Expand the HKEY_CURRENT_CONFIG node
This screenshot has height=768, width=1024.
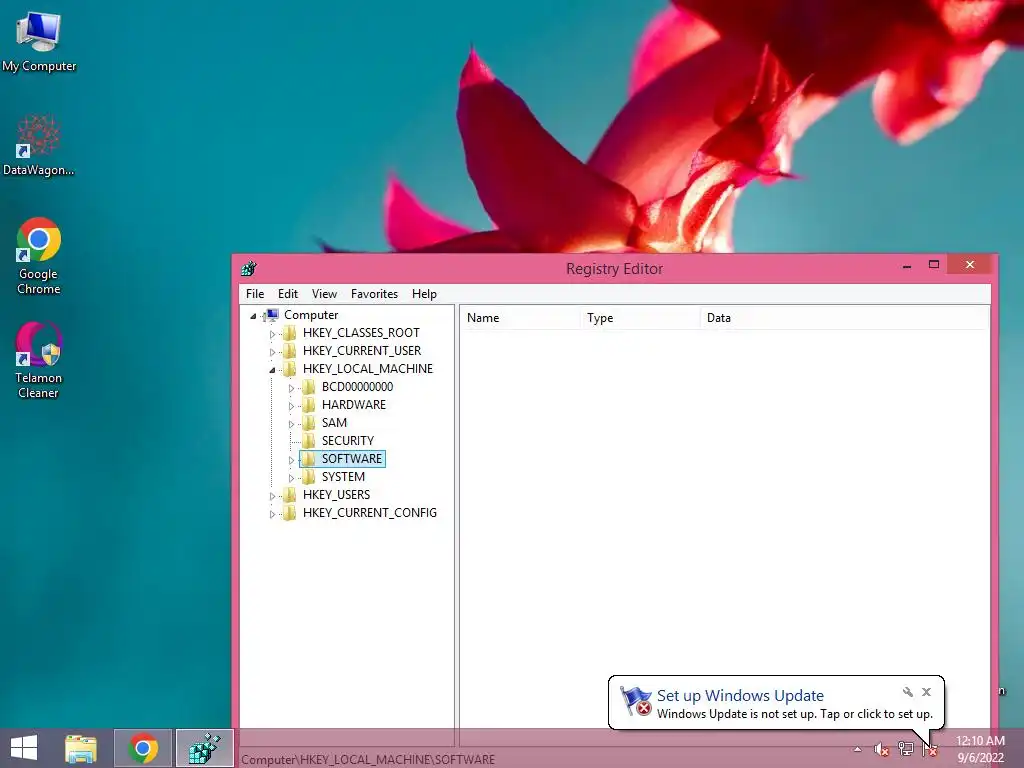(x=272, y=514)
